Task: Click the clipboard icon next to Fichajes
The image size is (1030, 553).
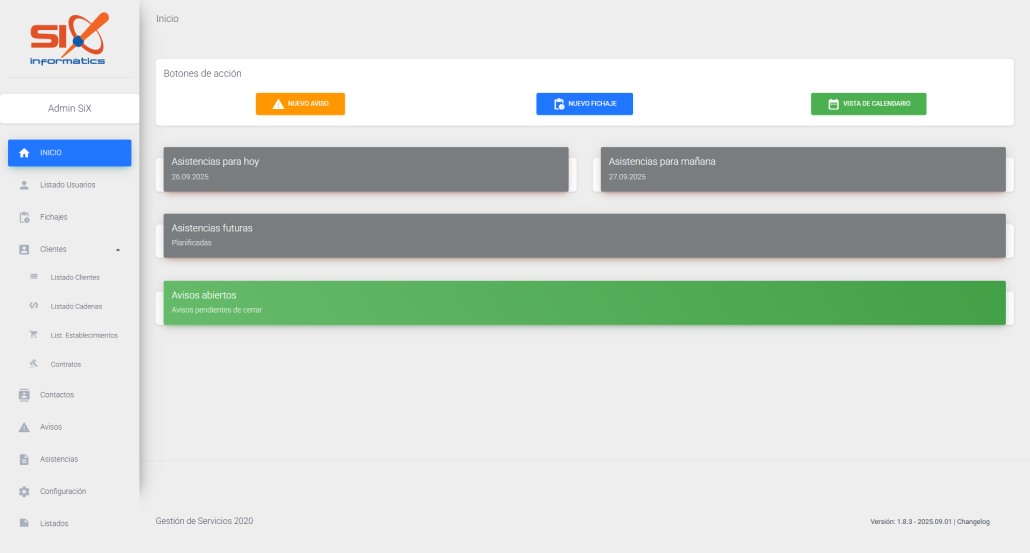Action: (x=25, y=217)
